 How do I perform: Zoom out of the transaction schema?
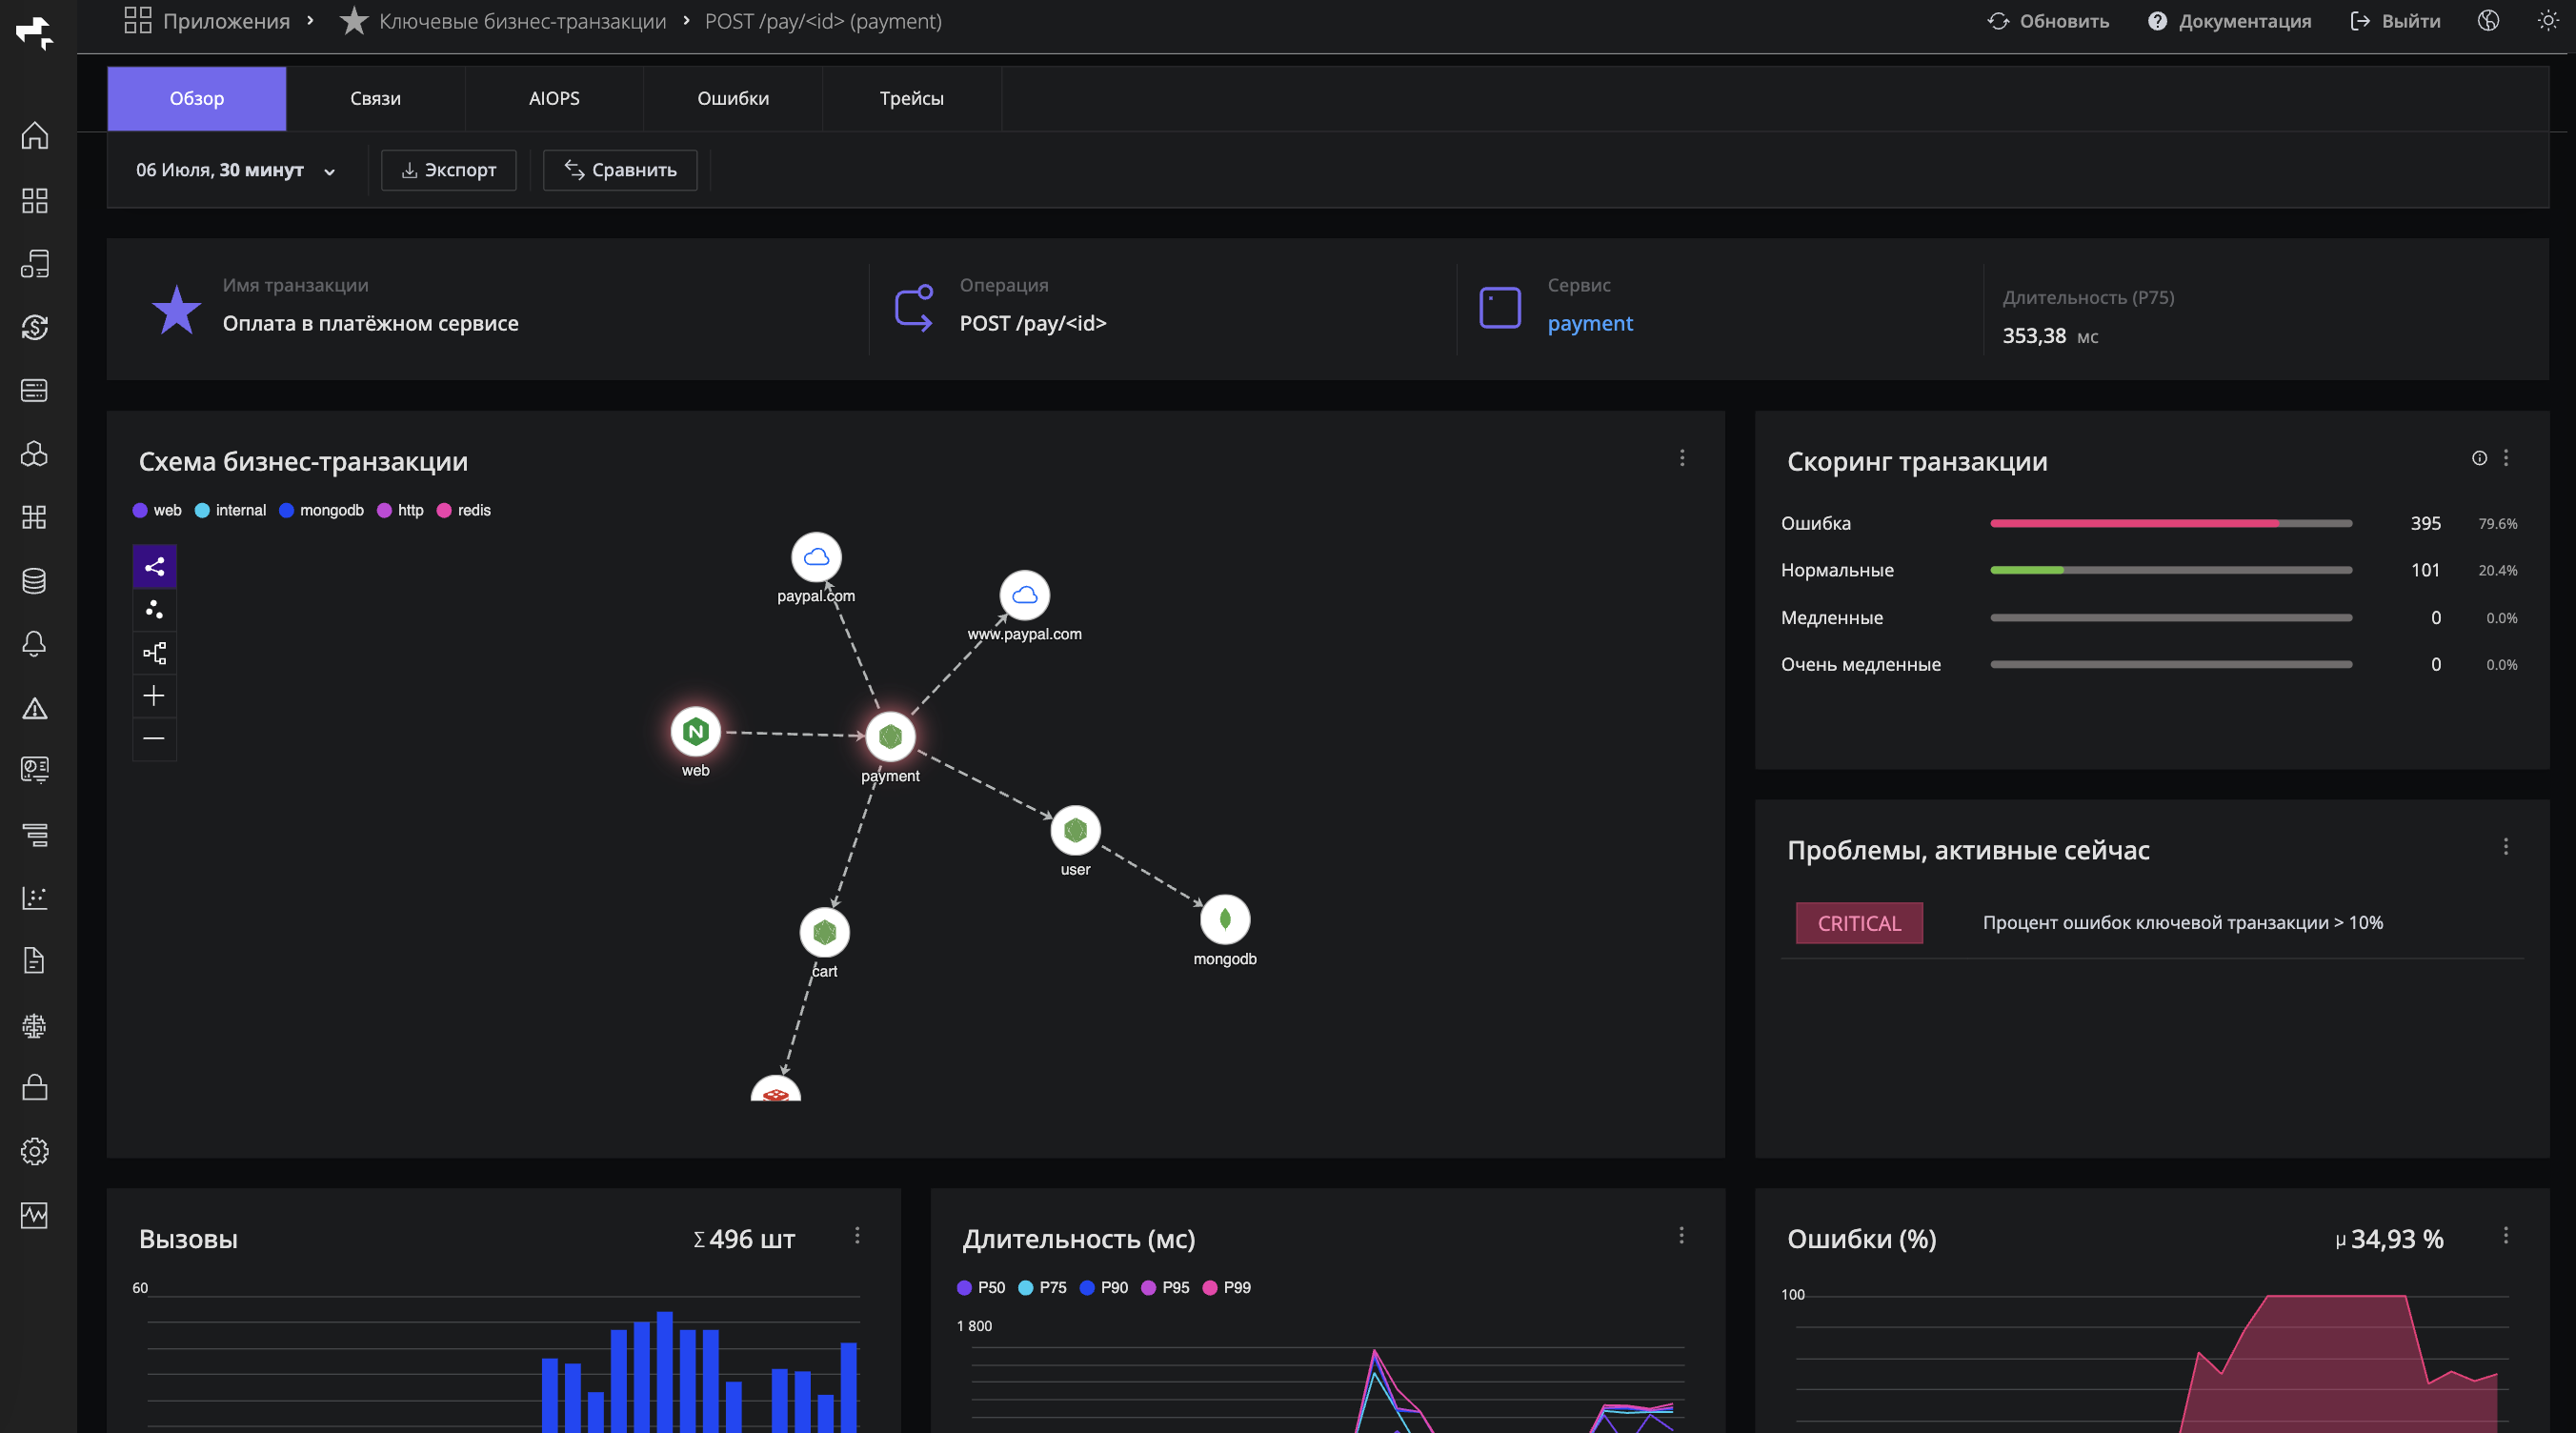point(154,739)
